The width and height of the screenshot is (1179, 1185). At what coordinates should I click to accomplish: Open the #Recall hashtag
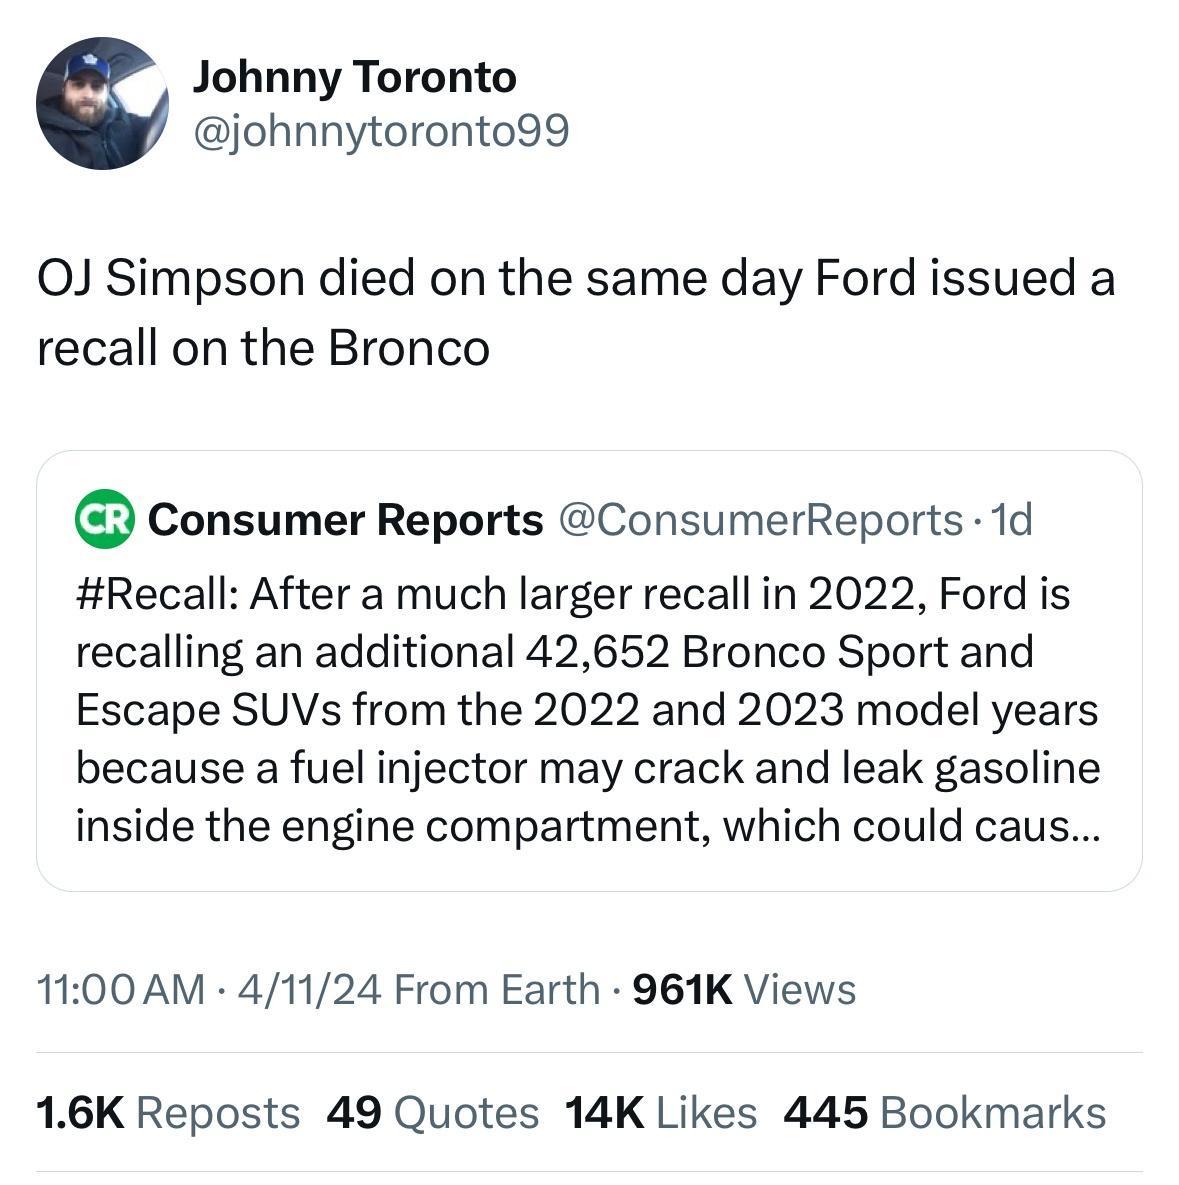pyautogui.click(x=156, y=594)
